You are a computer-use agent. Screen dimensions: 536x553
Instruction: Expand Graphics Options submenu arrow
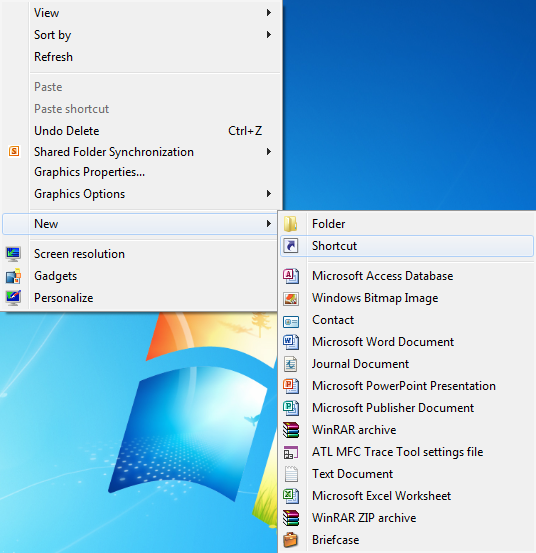click(269, 194)
